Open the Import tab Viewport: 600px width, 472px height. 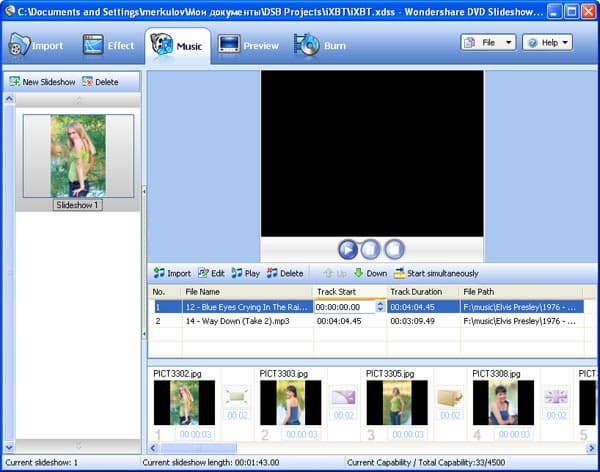pyautogui.click(x=36, y=46)
